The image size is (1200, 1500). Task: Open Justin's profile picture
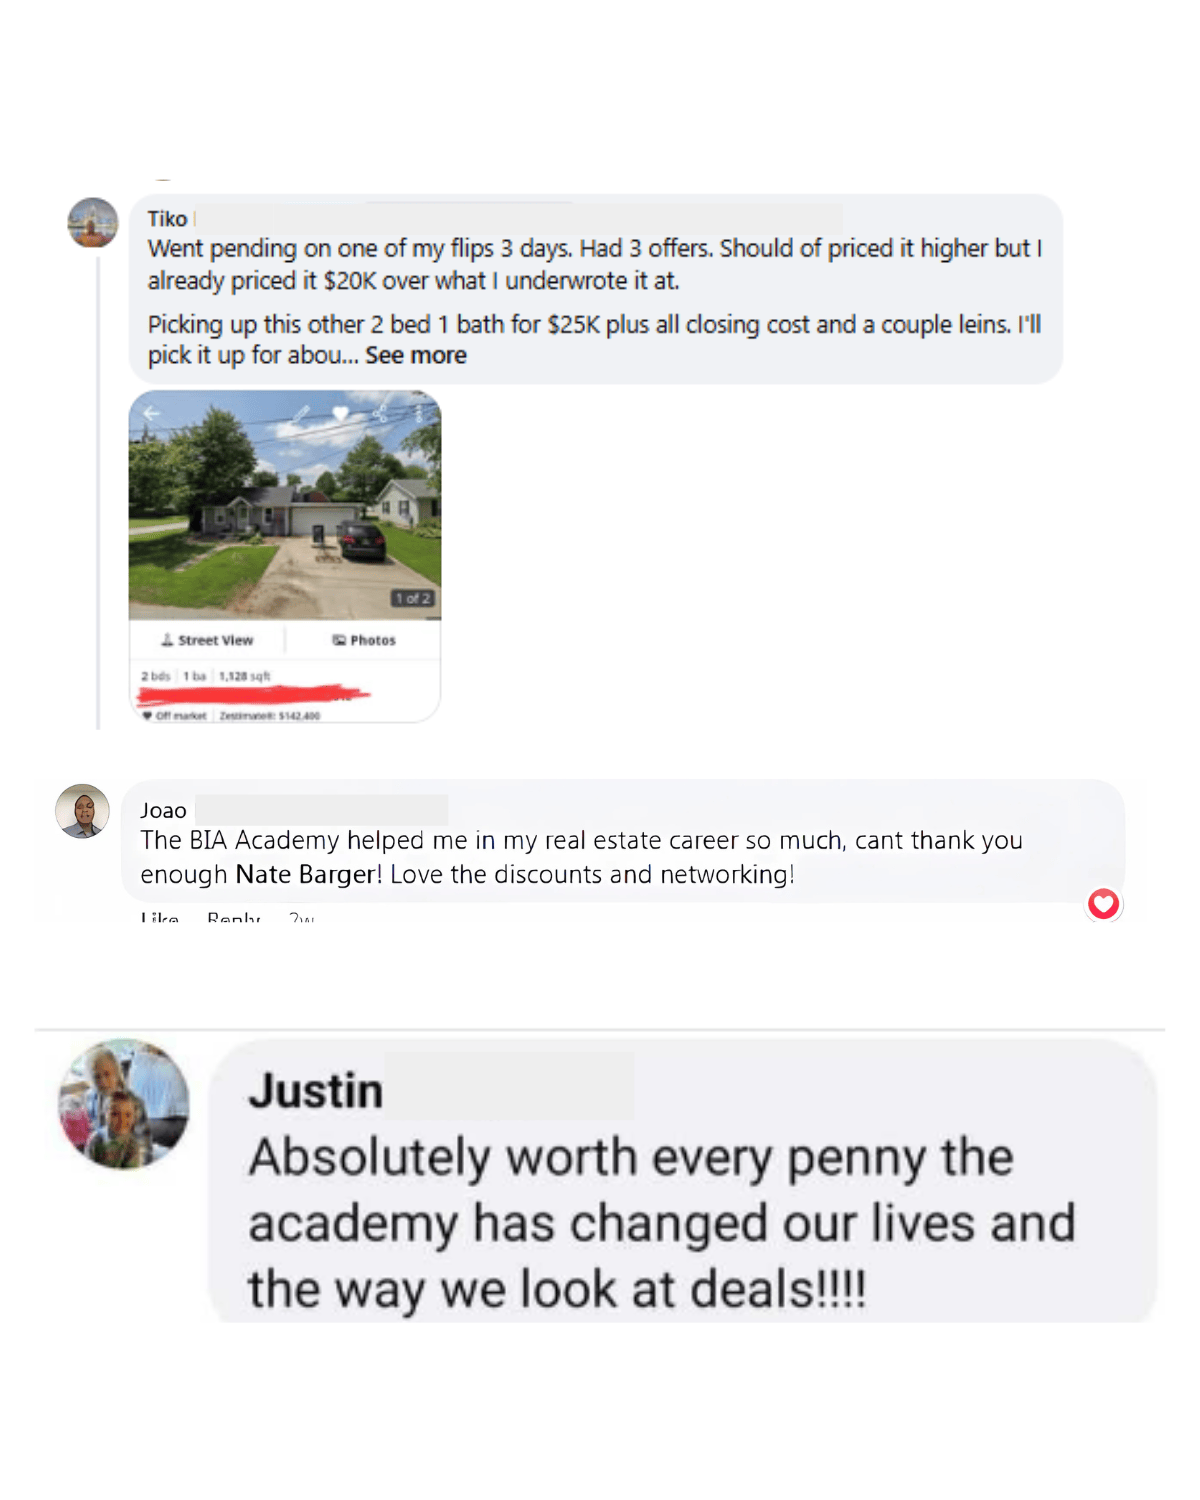(x=124, y=1103)
